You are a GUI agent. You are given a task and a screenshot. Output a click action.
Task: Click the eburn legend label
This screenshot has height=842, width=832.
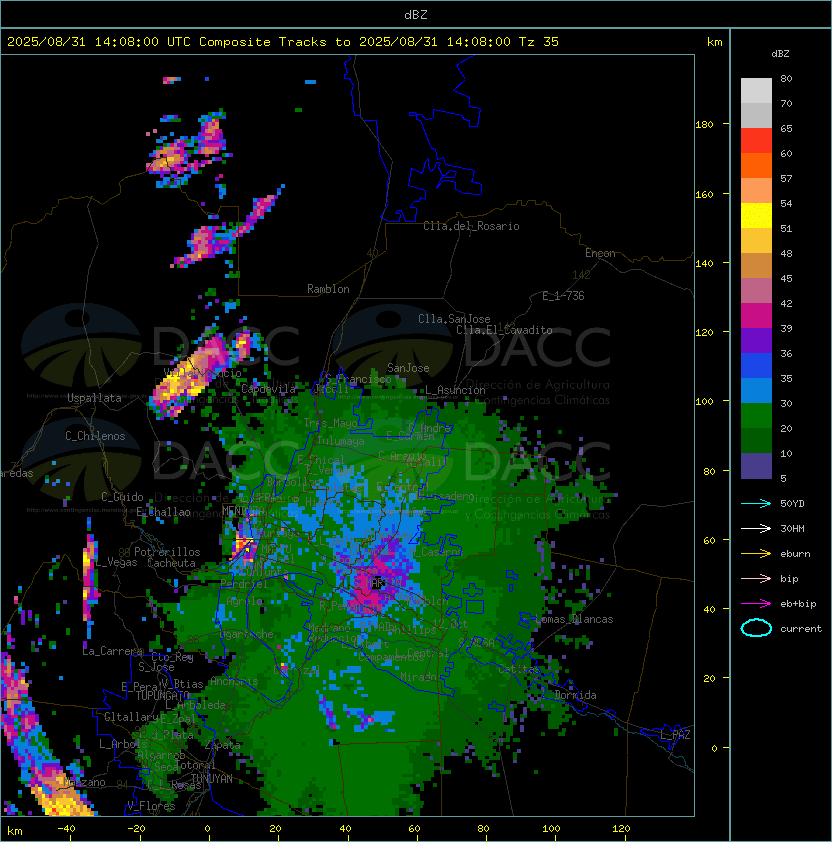point(795,554)
